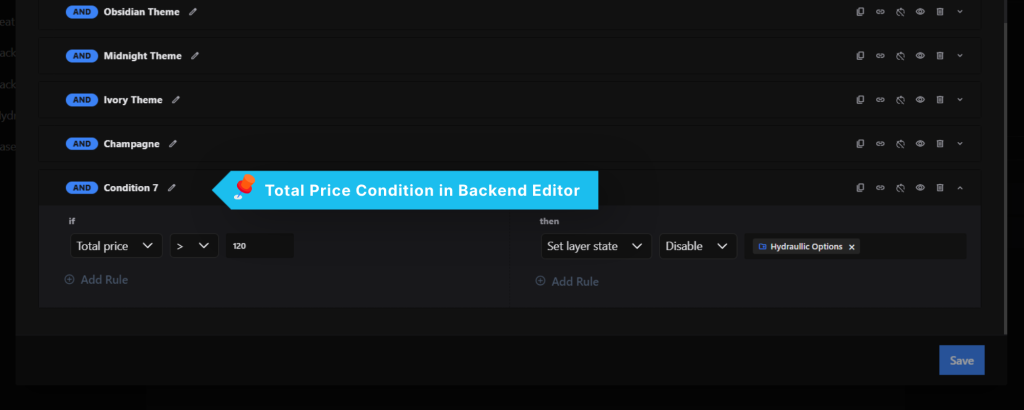Add Rule under the if section

(96, 279)
